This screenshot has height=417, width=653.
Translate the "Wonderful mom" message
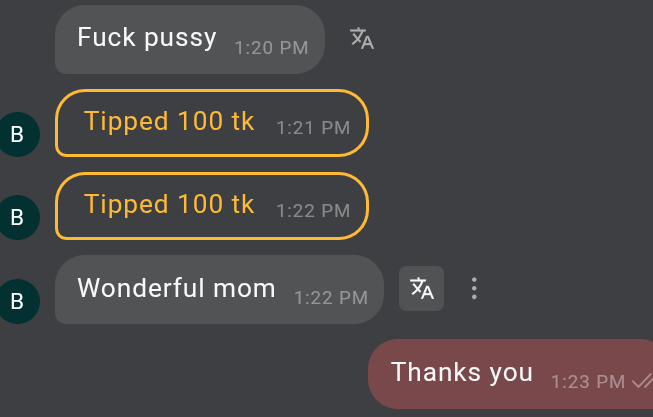422,289
